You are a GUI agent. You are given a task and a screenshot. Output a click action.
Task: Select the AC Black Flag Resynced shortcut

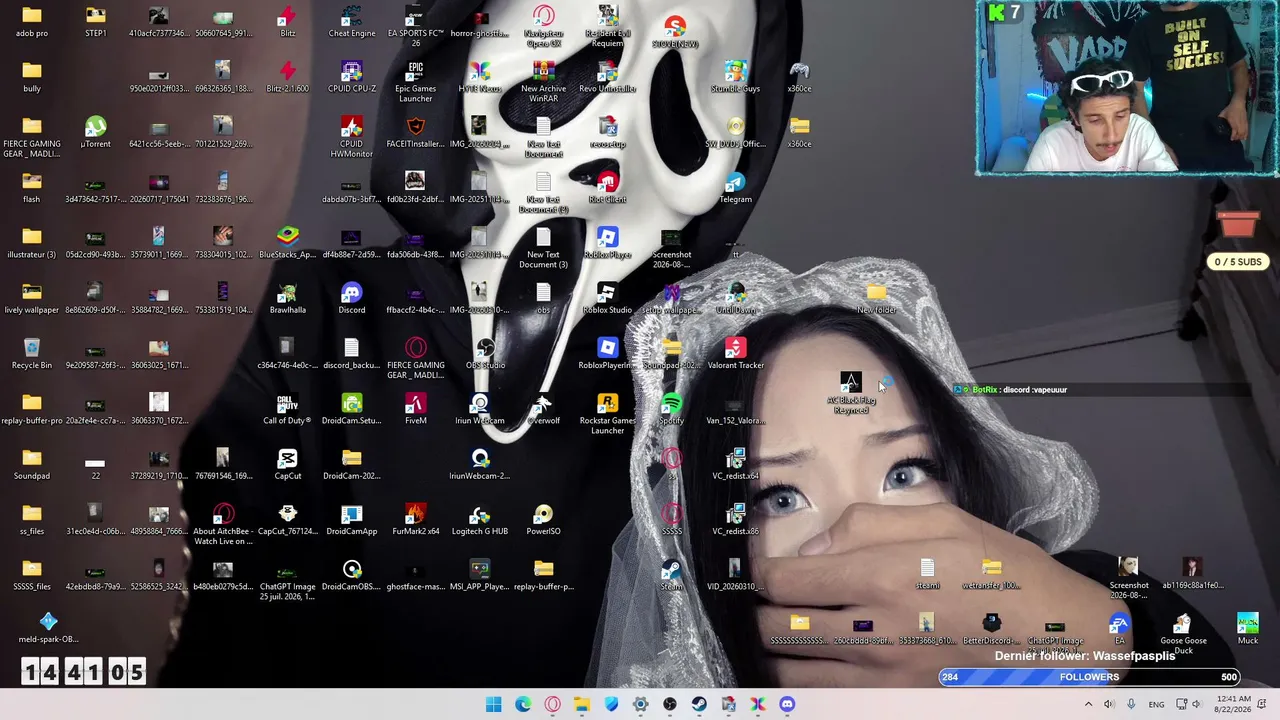pyautogui.click(x=851, y=393)
